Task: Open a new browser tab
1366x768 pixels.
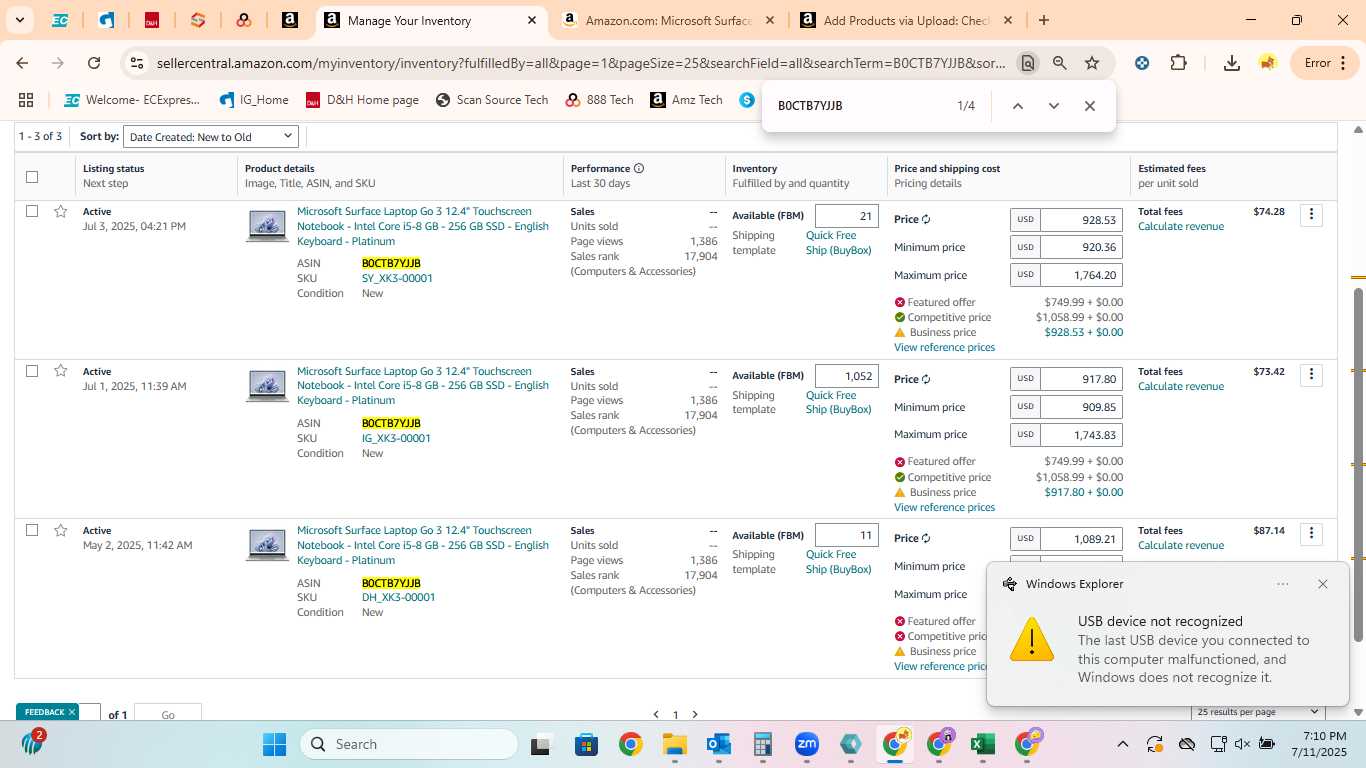Action: click(1044, 20)
